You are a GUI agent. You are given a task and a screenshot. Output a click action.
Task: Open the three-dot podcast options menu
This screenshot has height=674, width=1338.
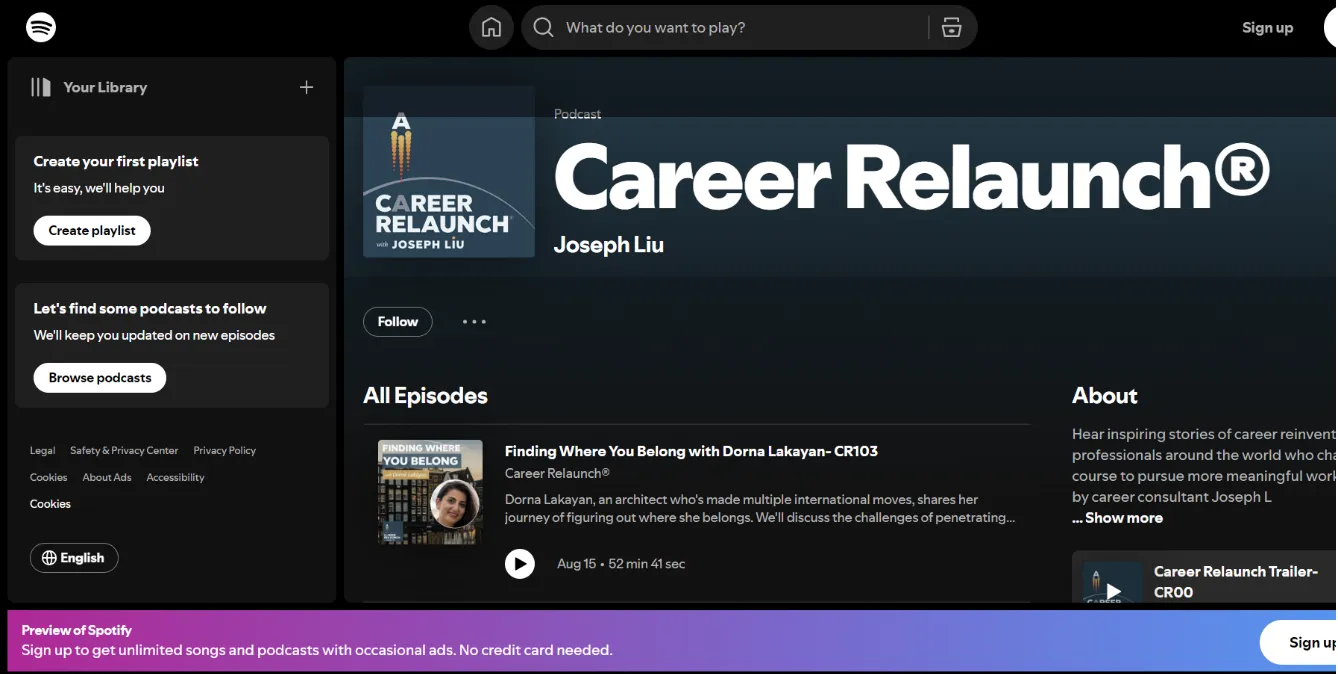coord(474,322)
